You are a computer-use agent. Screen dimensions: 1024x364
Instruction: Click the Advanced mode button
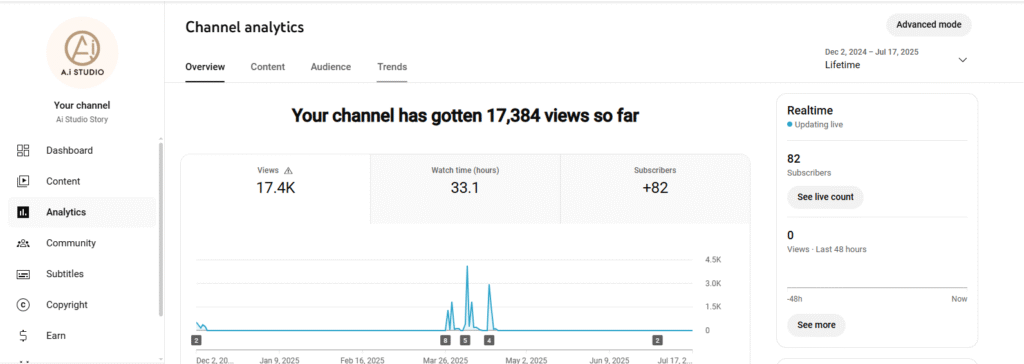(x=929, y=25)
